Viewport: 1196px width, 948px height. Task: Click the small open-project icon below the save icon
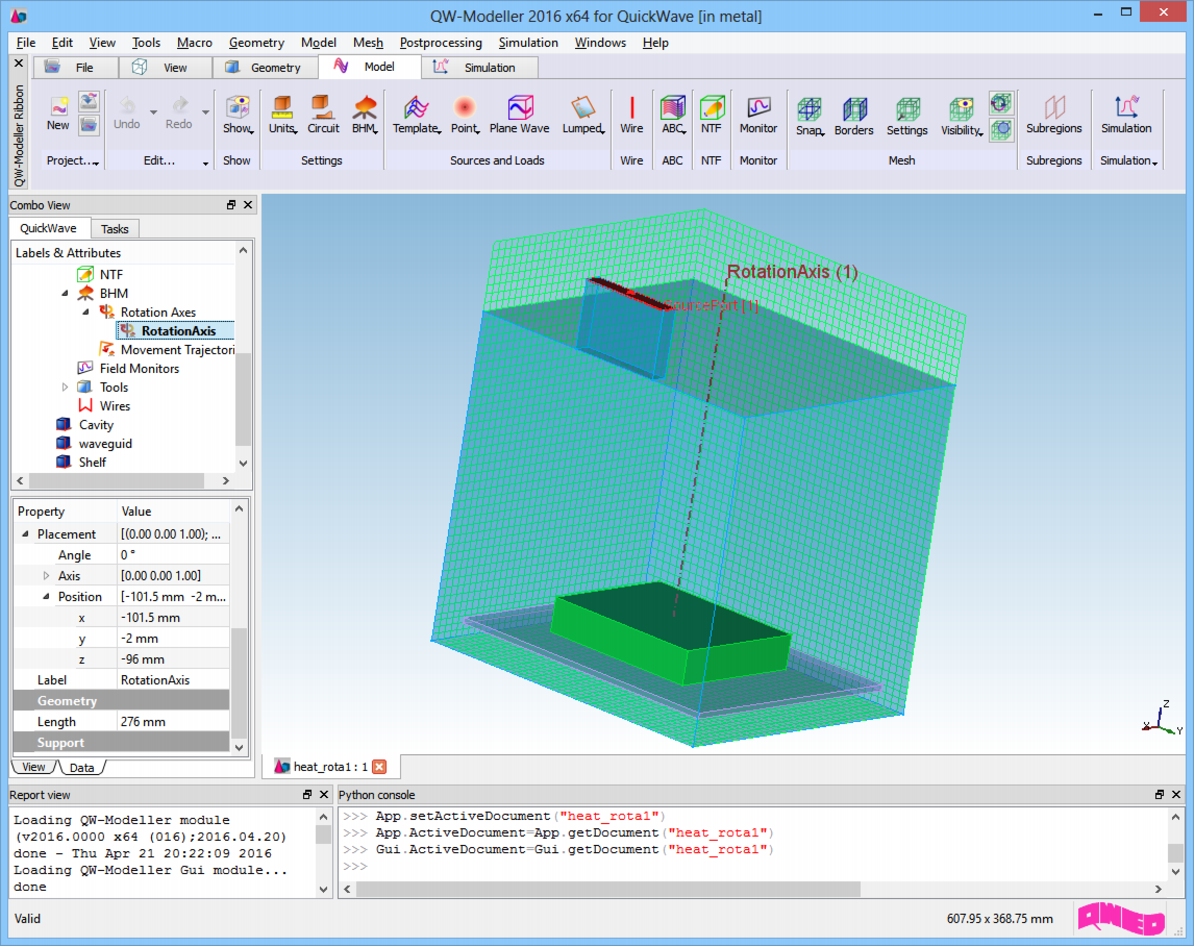[x=89, y=125]
